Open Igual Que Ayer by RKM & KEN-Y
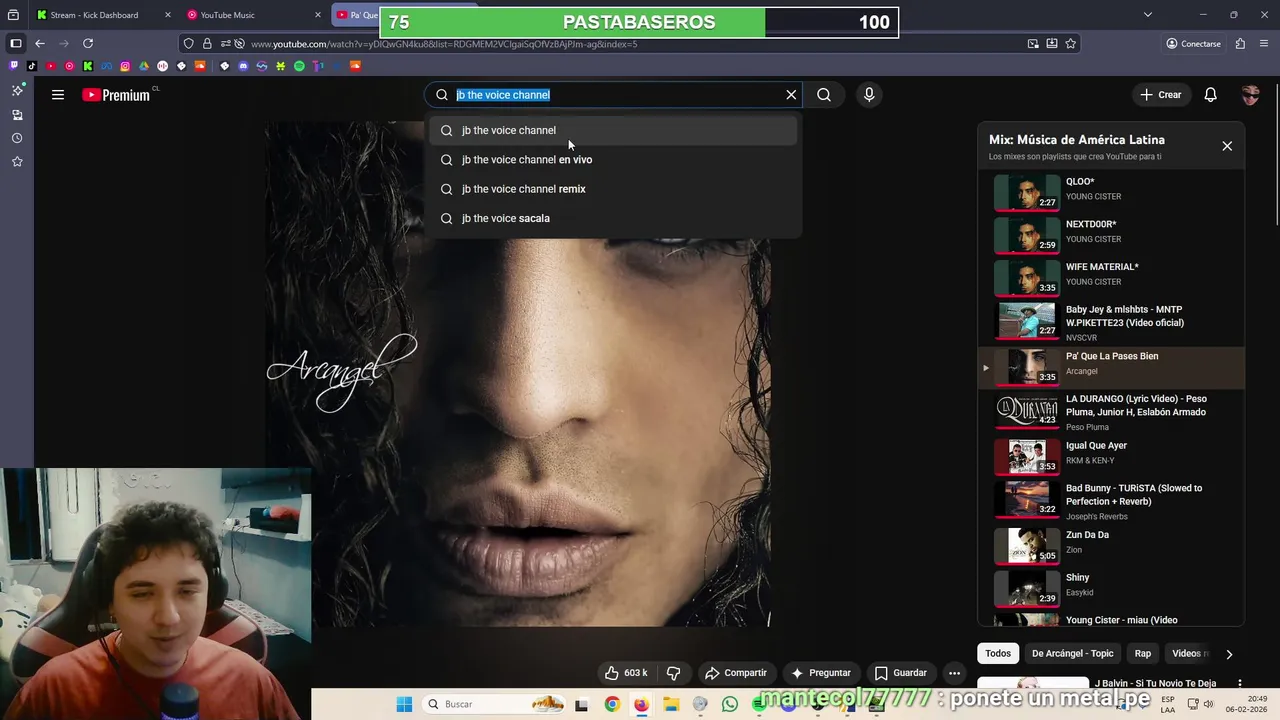This screenshot has width=1280, height=720. coord(1110,455)
